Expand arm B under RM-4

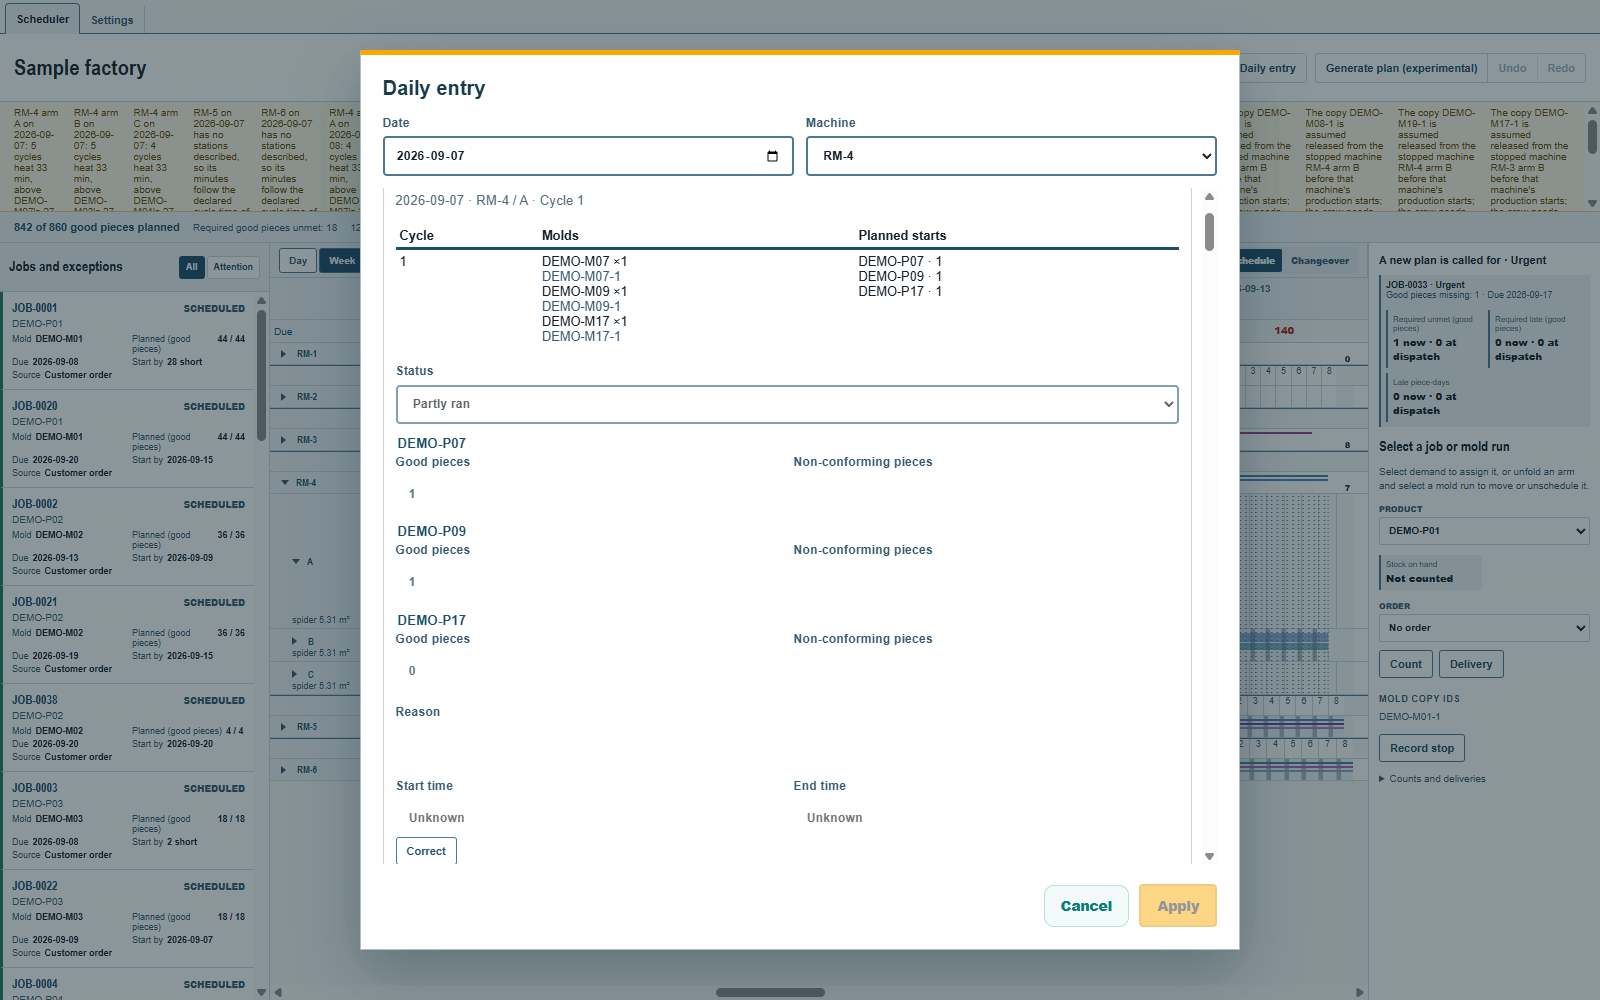295,641
